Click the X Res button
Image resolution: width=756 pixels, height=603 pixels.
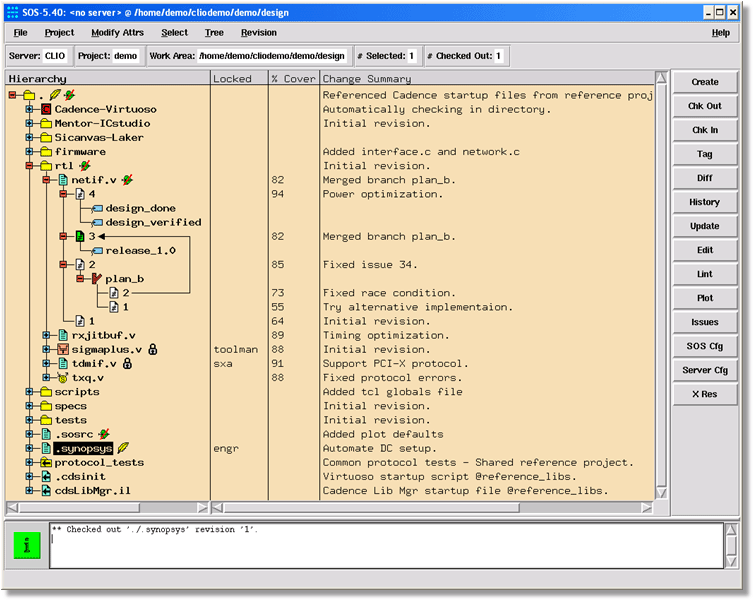pos(705,394)
